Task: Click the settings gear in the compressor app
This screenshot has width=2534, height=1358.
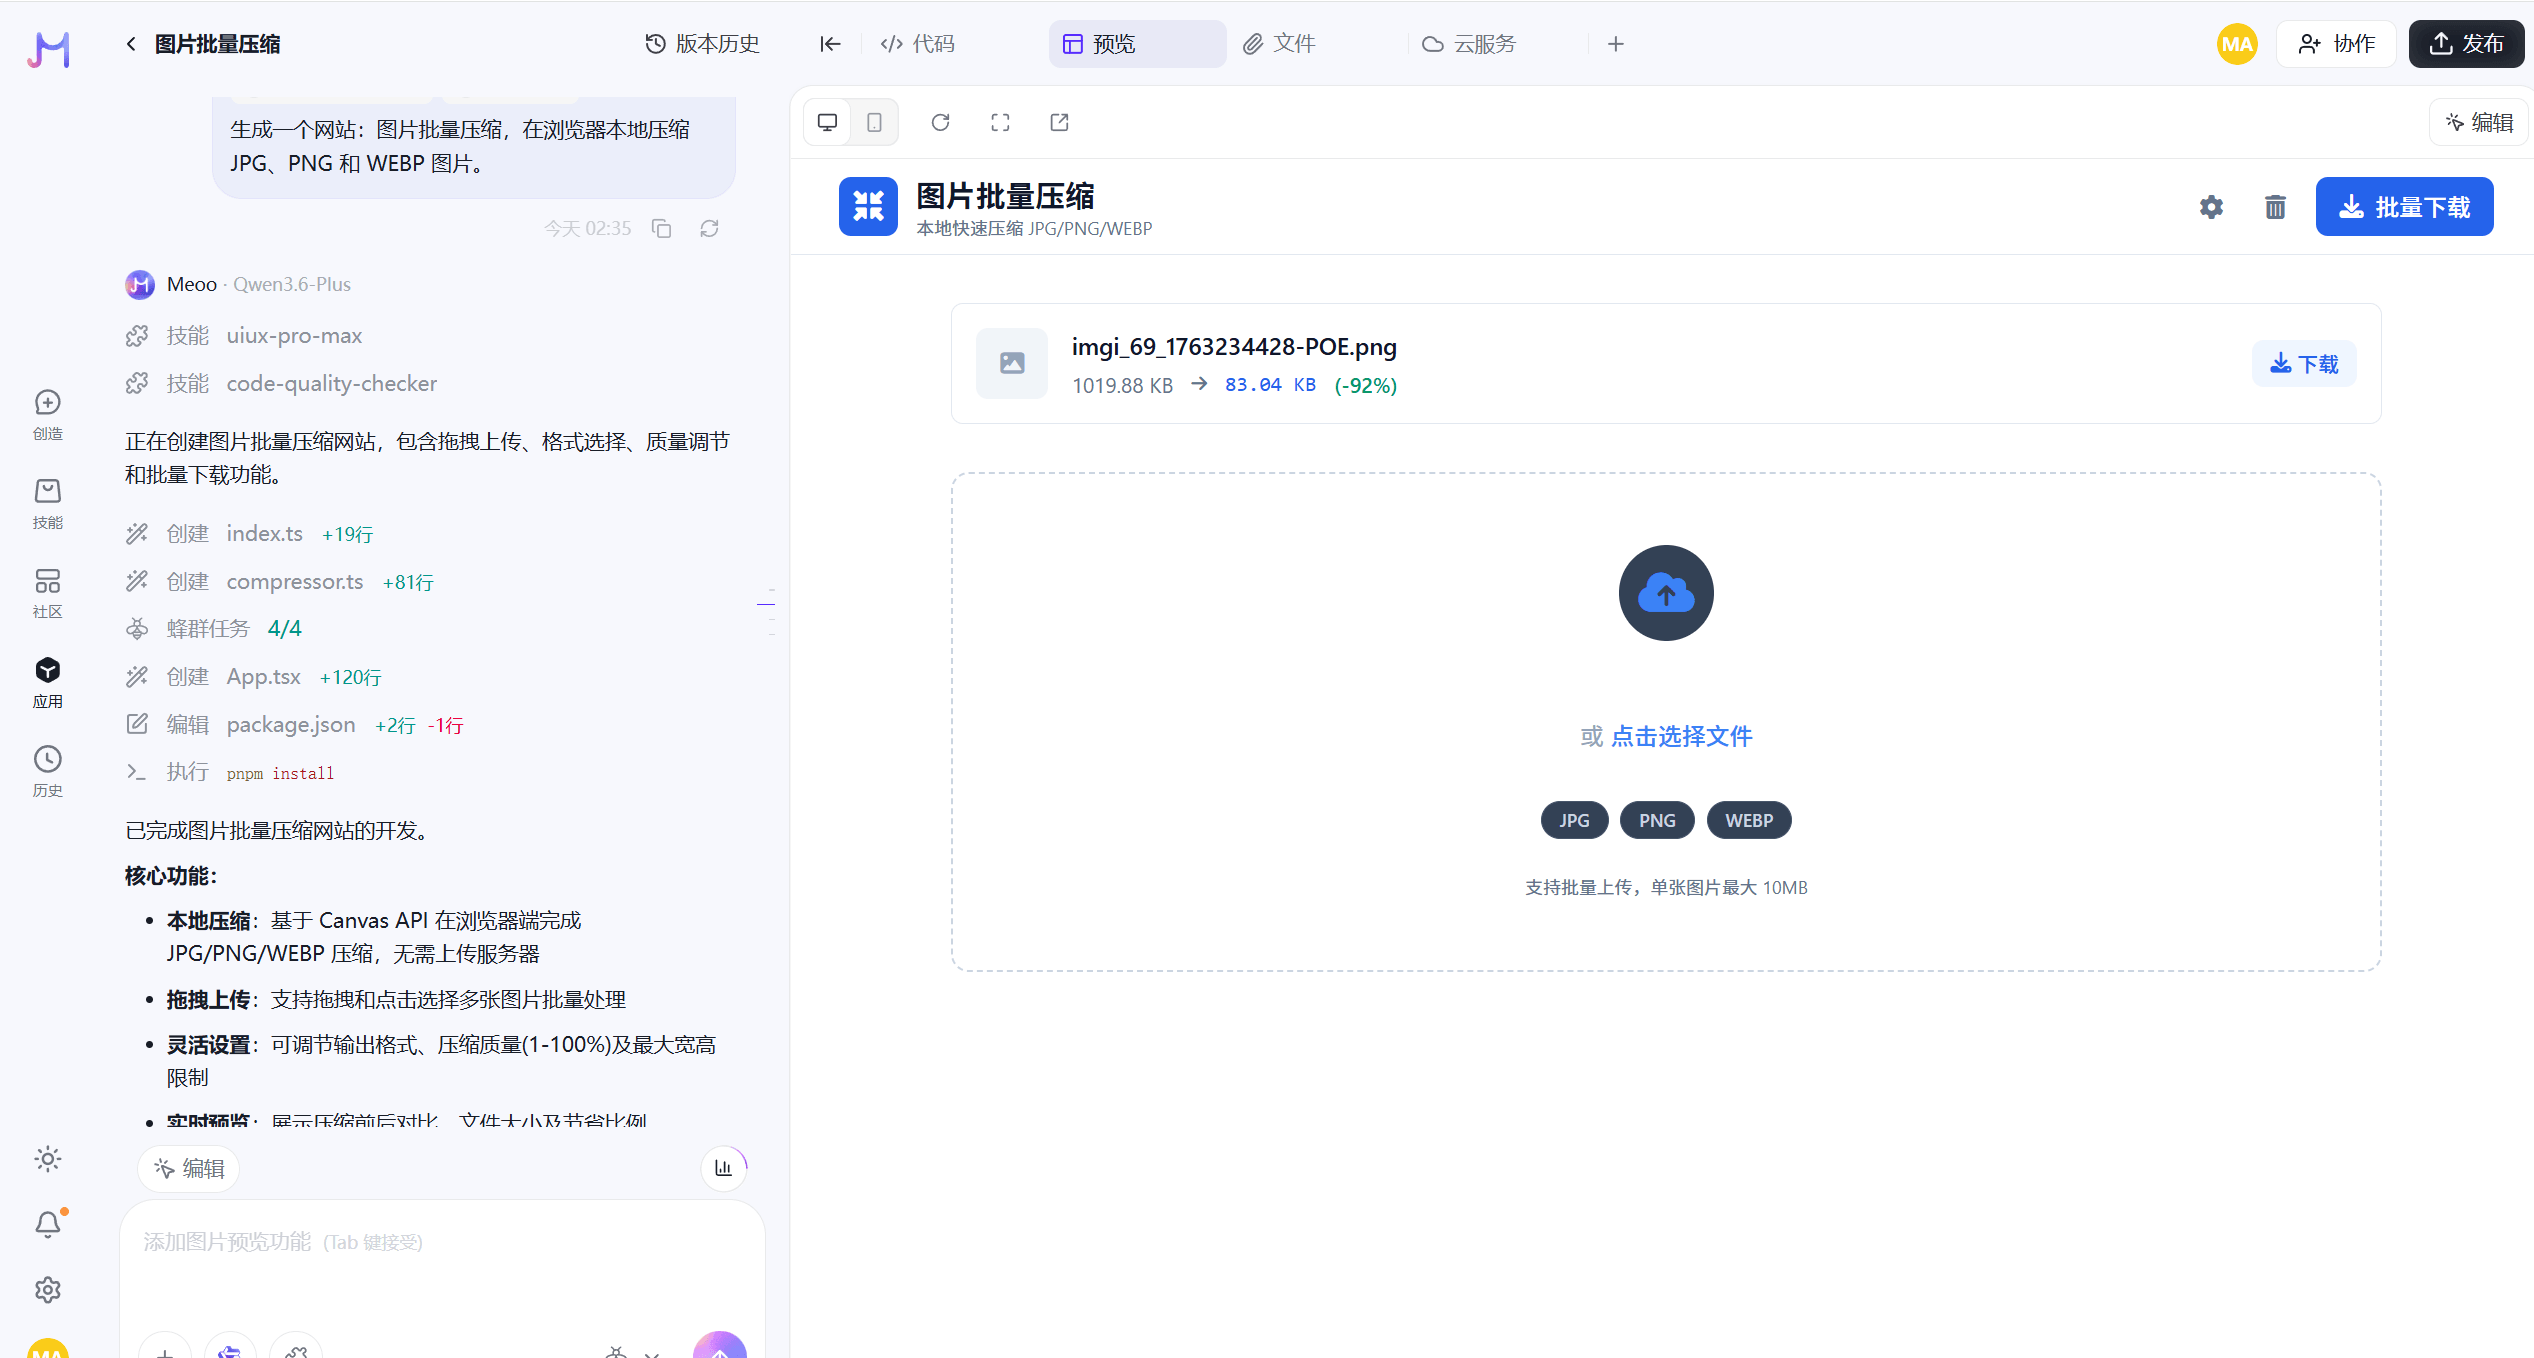Action: (2211, 207)
